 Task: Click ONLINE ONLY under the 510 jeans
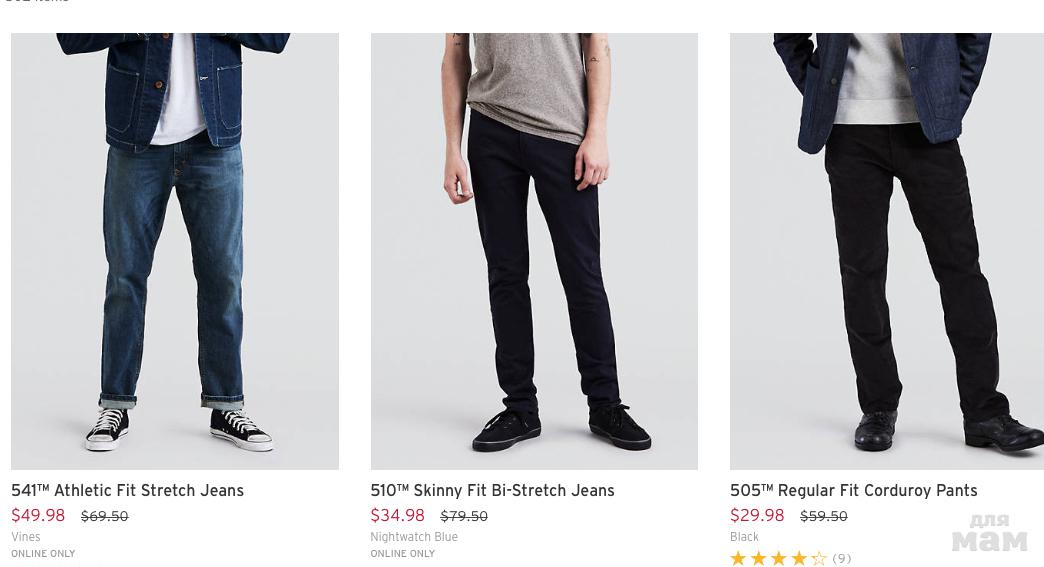coord(402,553)
